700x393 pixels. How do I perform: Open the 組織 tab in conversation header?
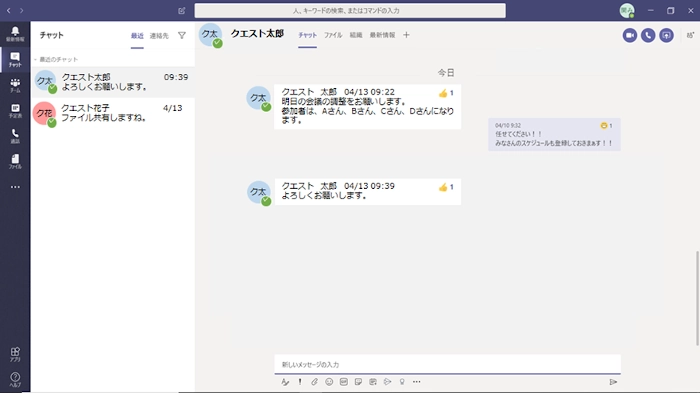pos(356,35)
